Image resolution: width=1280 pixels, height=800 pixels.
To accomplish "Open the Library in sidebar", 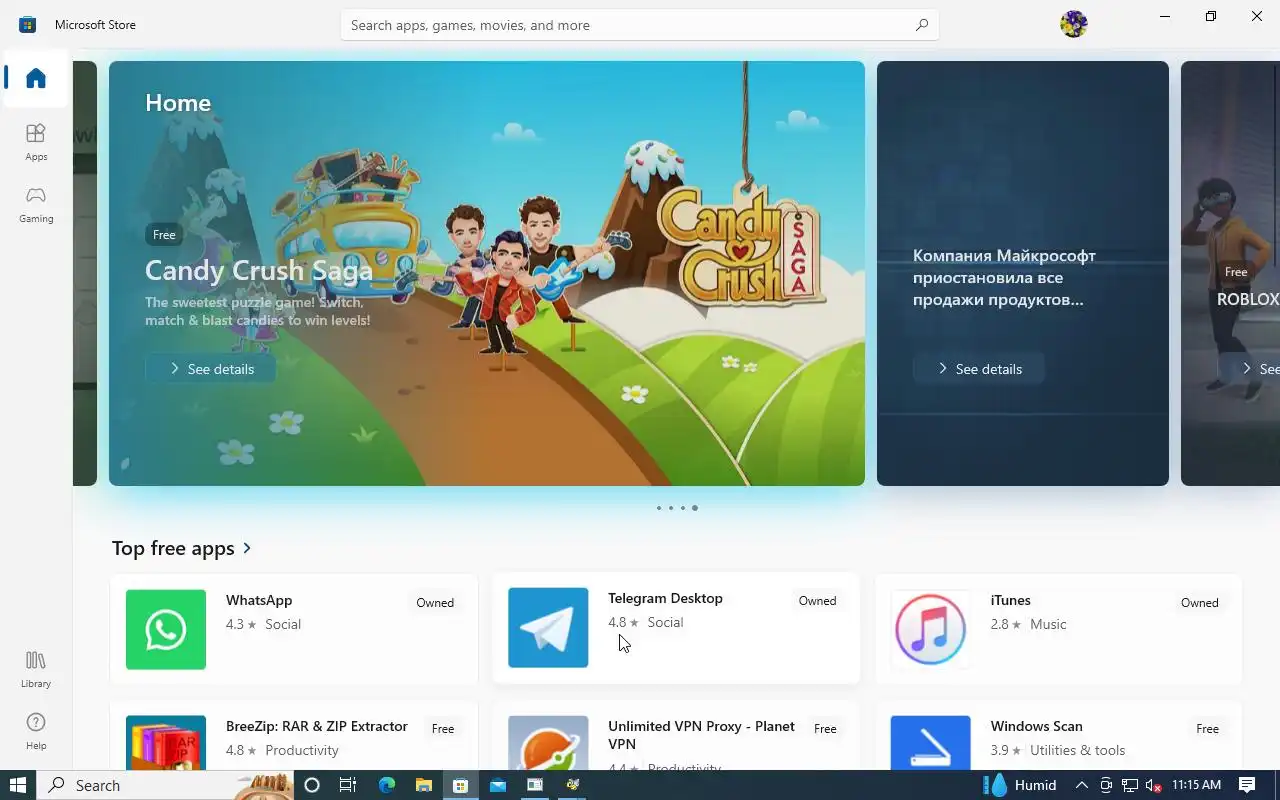I will point(36,669).
